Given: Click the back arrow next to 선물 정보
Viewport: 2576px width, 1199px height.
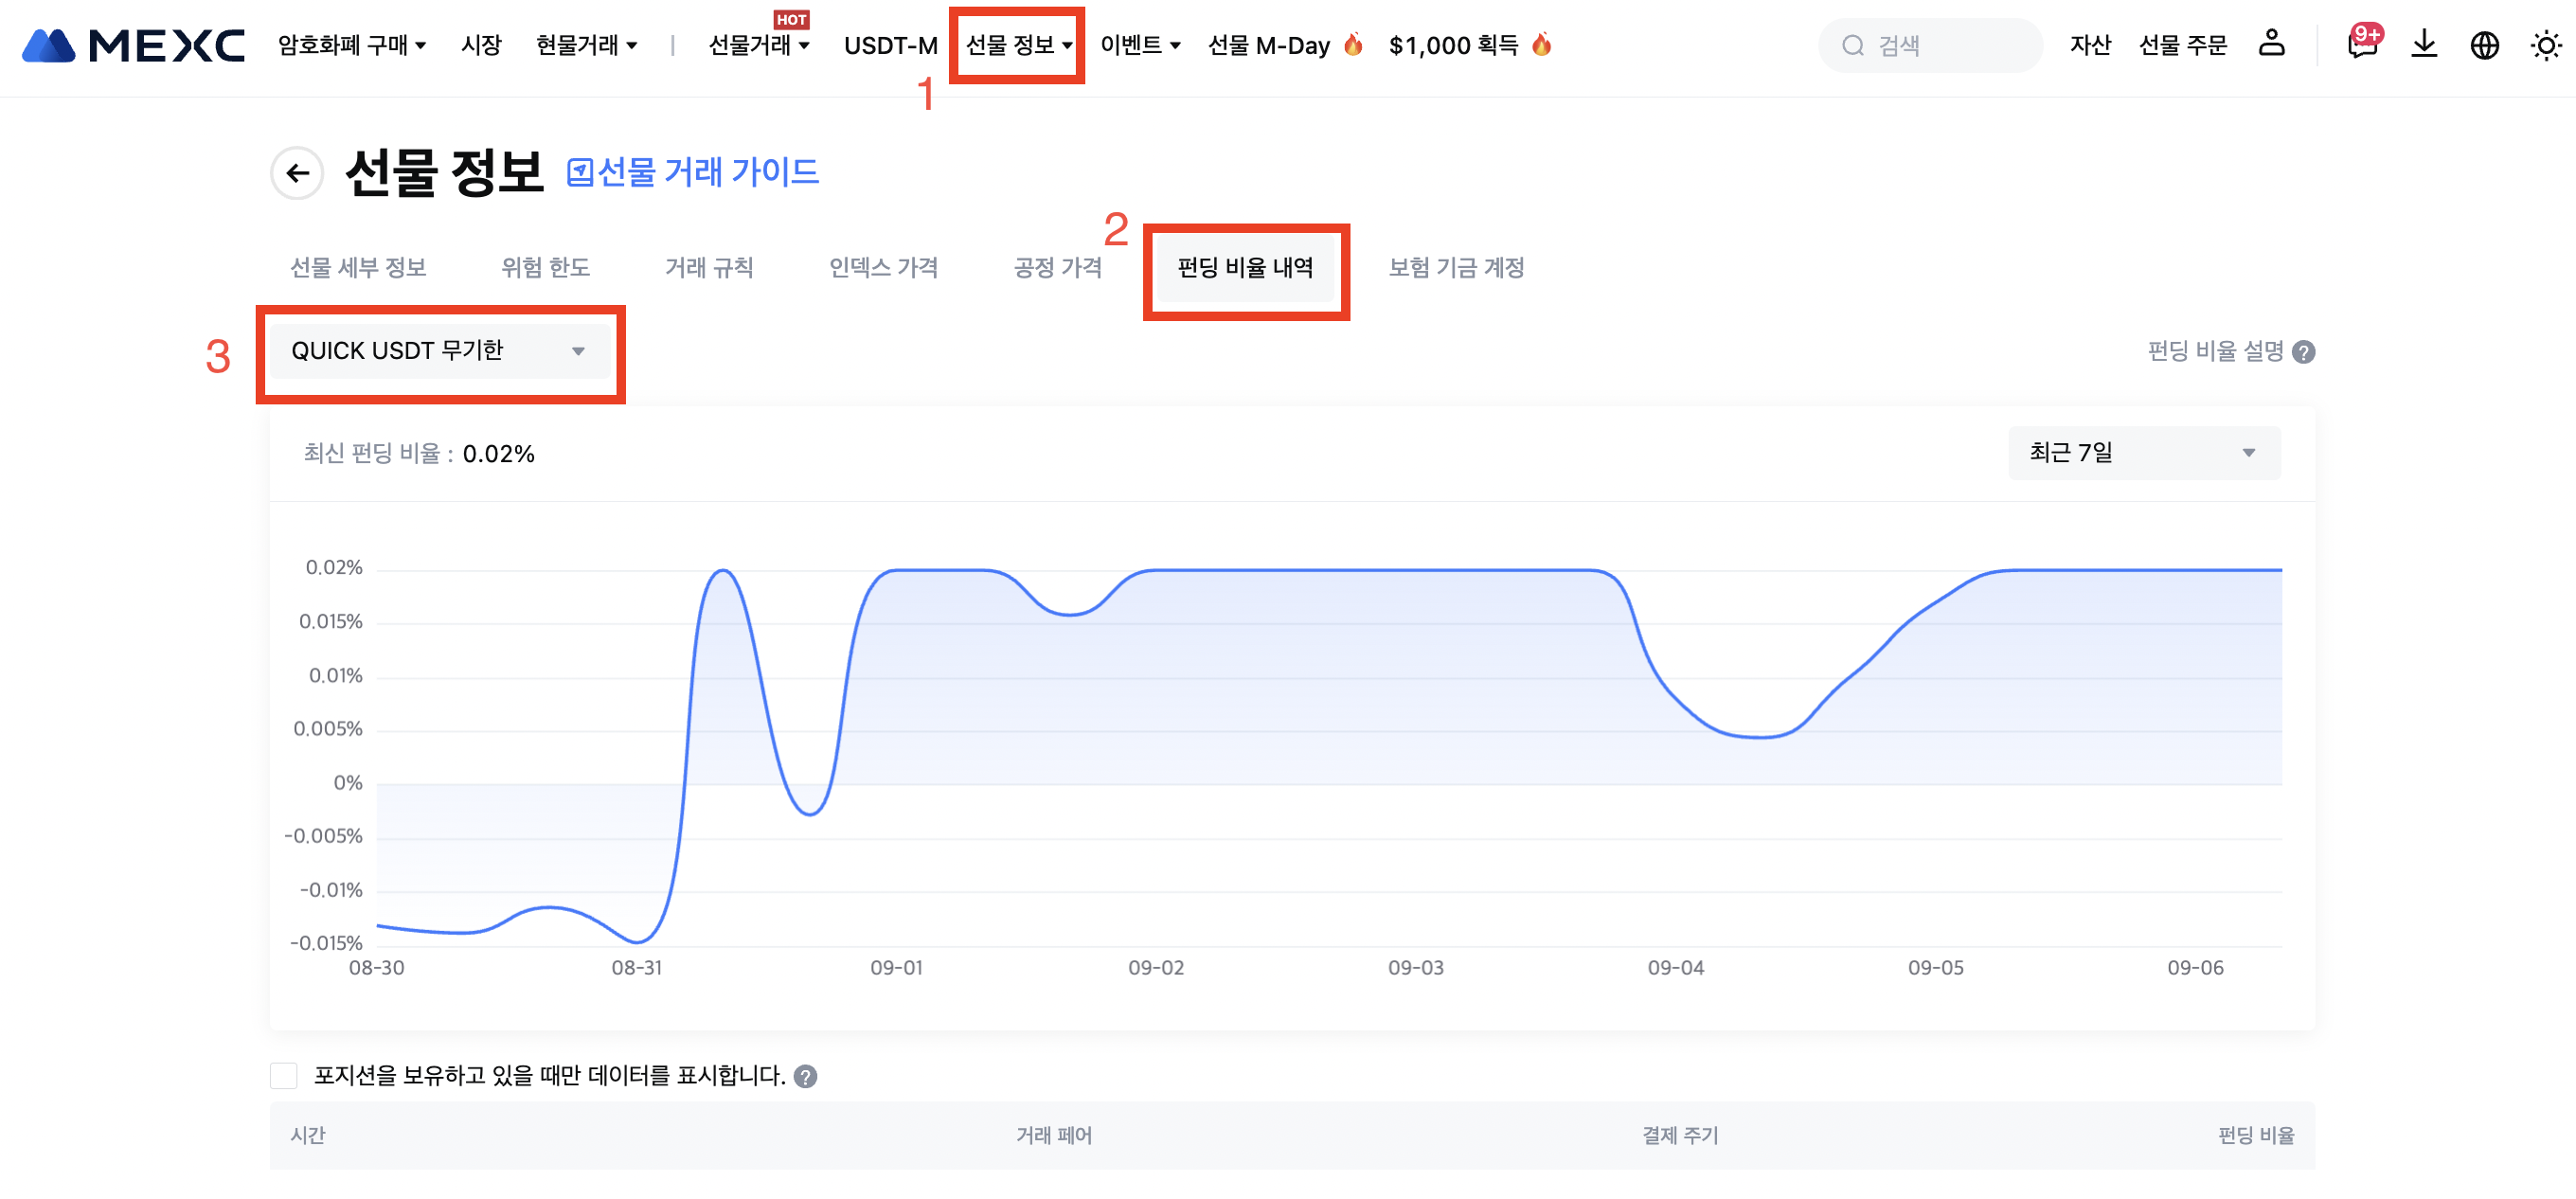Looking at the screenshot, I should click(x=297, y=173).
